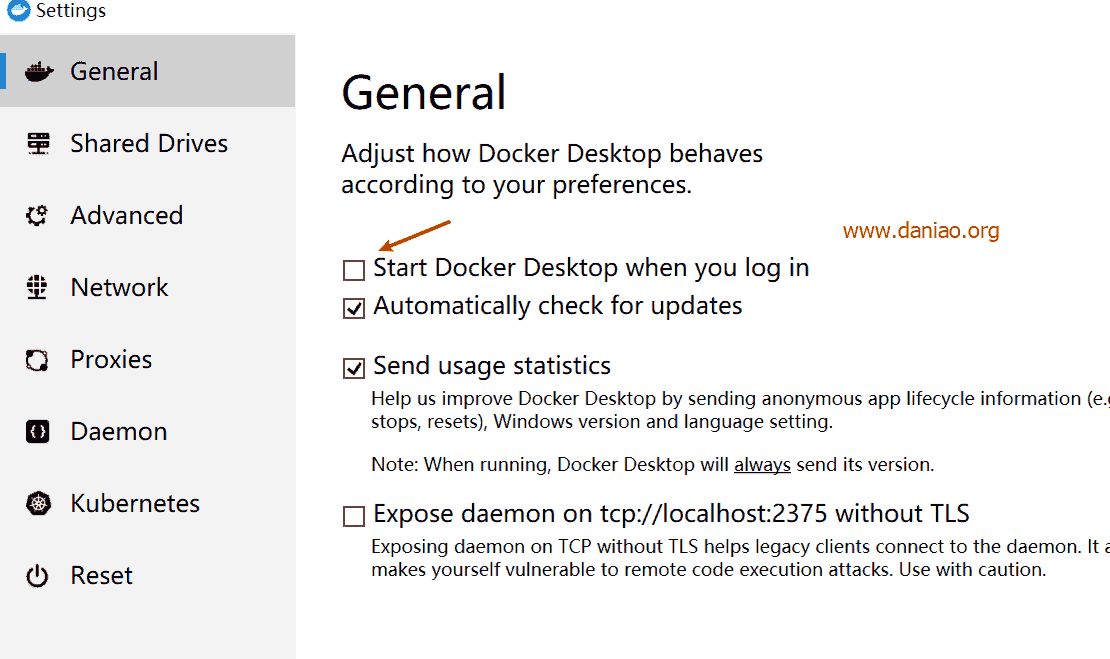Enable Start Docker Desktop when you log in
The height and width of the screenshot is (659, 1110).
point(354,270)
